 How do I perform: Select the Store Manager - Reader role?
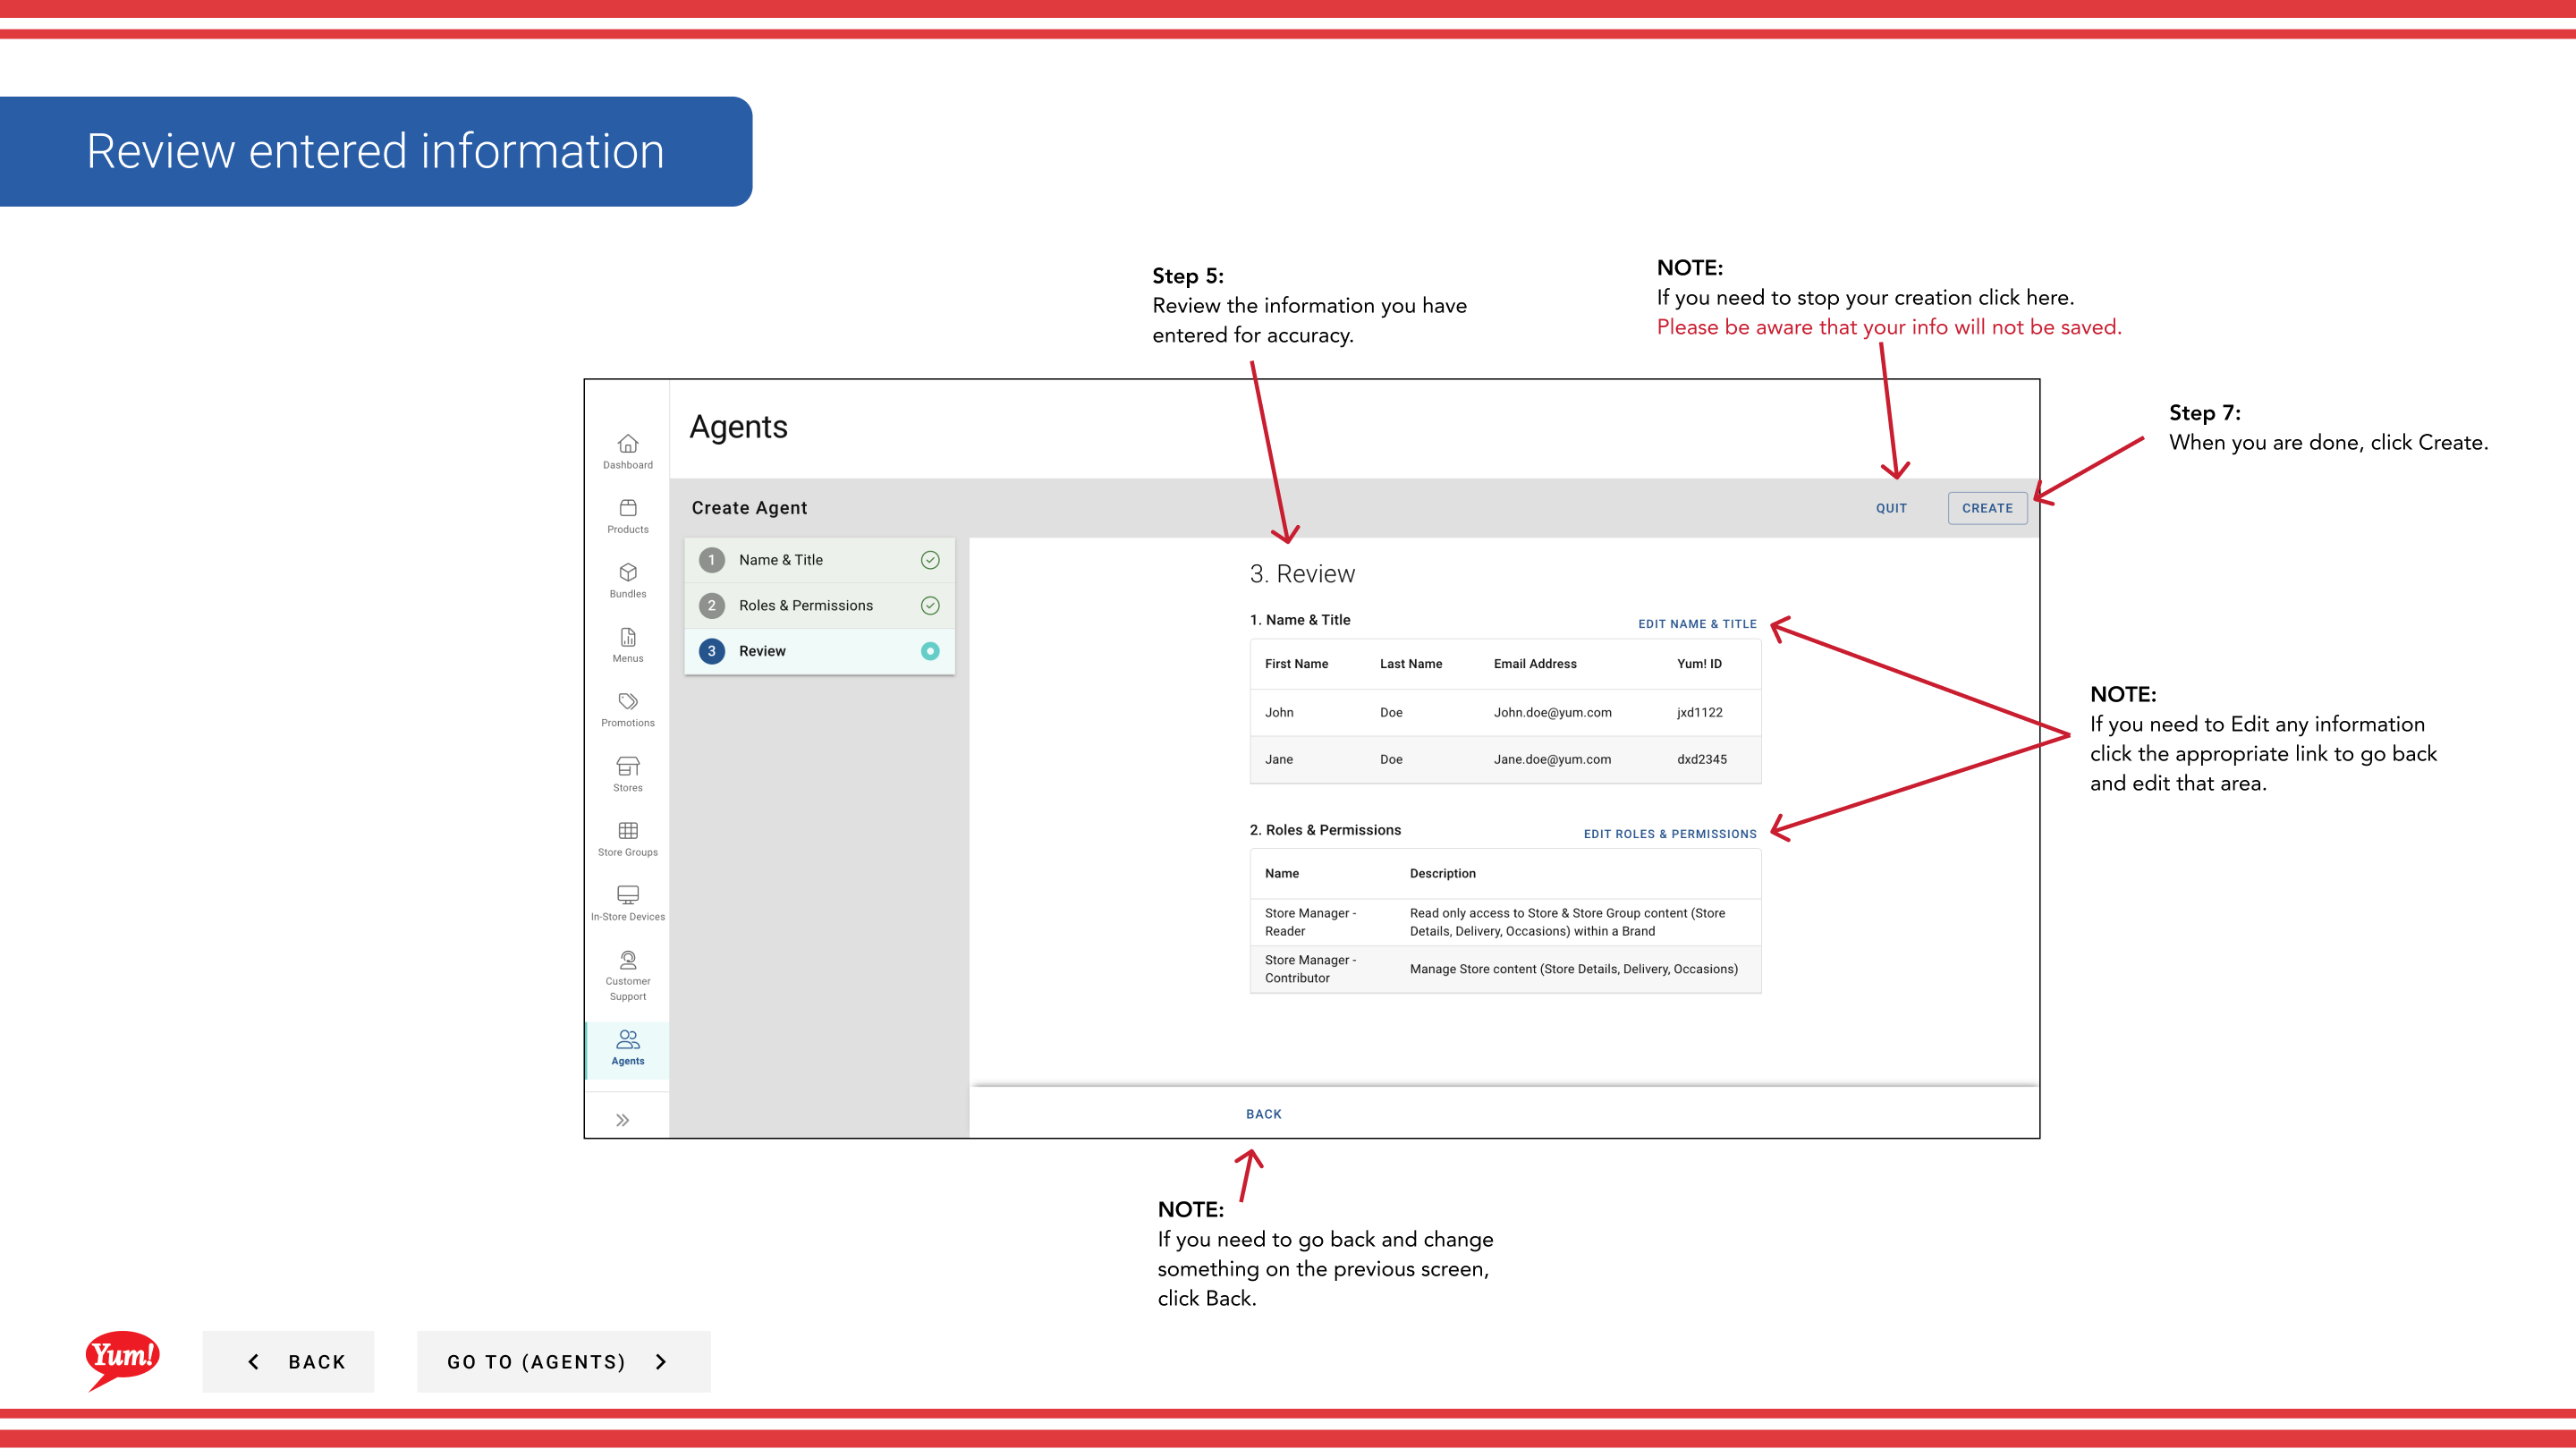[x=1310, y=922]
